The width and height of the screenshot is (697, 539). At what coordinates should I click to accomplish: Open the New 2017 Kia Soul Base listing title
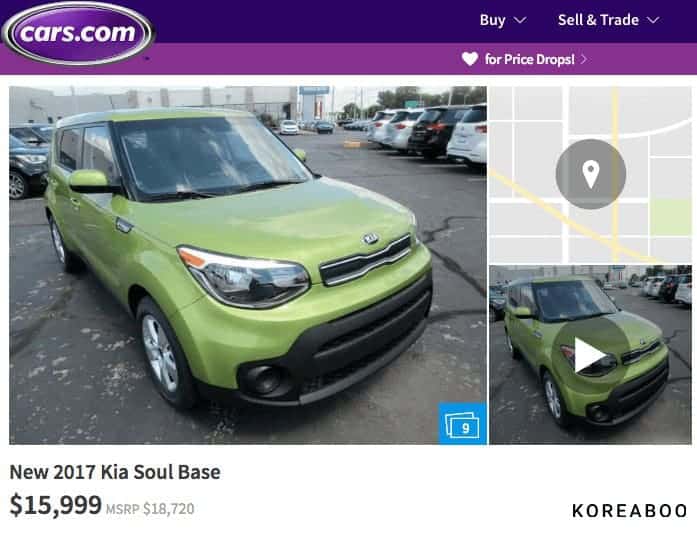point(115,472)
